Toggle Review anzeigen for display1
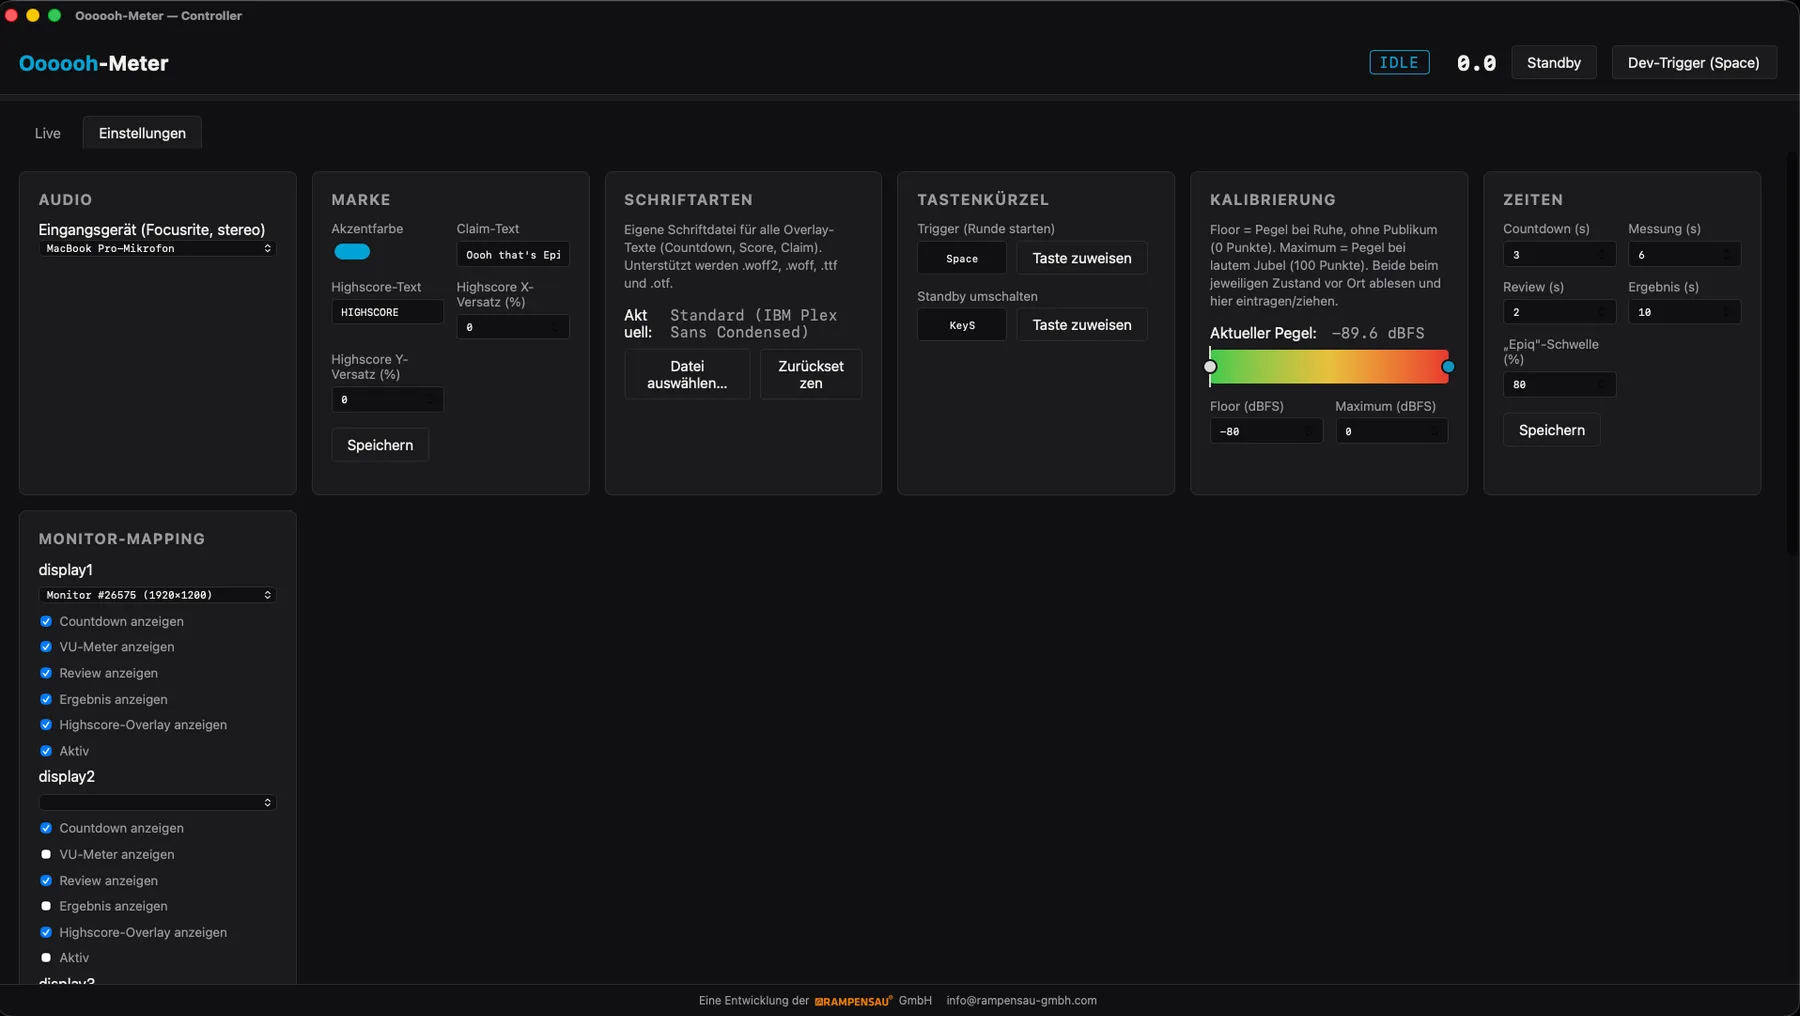 coord(46,673)
